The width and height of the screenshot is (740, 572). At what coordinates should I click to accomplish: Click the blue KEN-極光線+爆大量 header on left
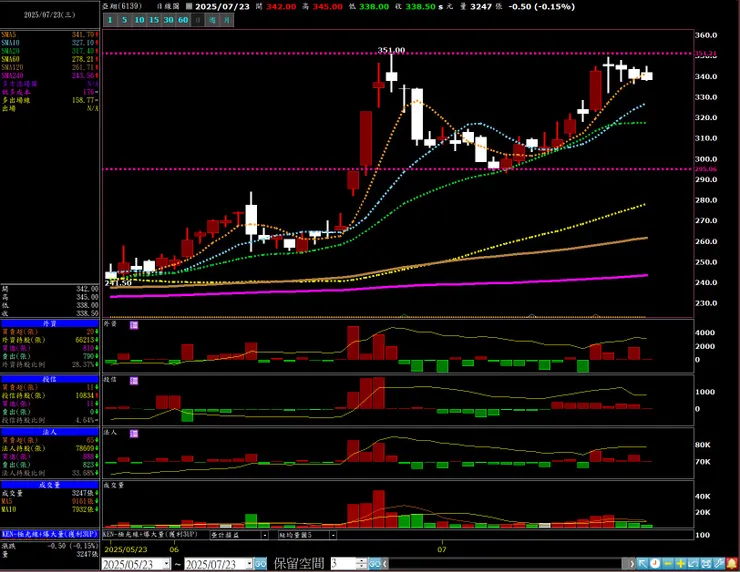[x=50, y=534]
